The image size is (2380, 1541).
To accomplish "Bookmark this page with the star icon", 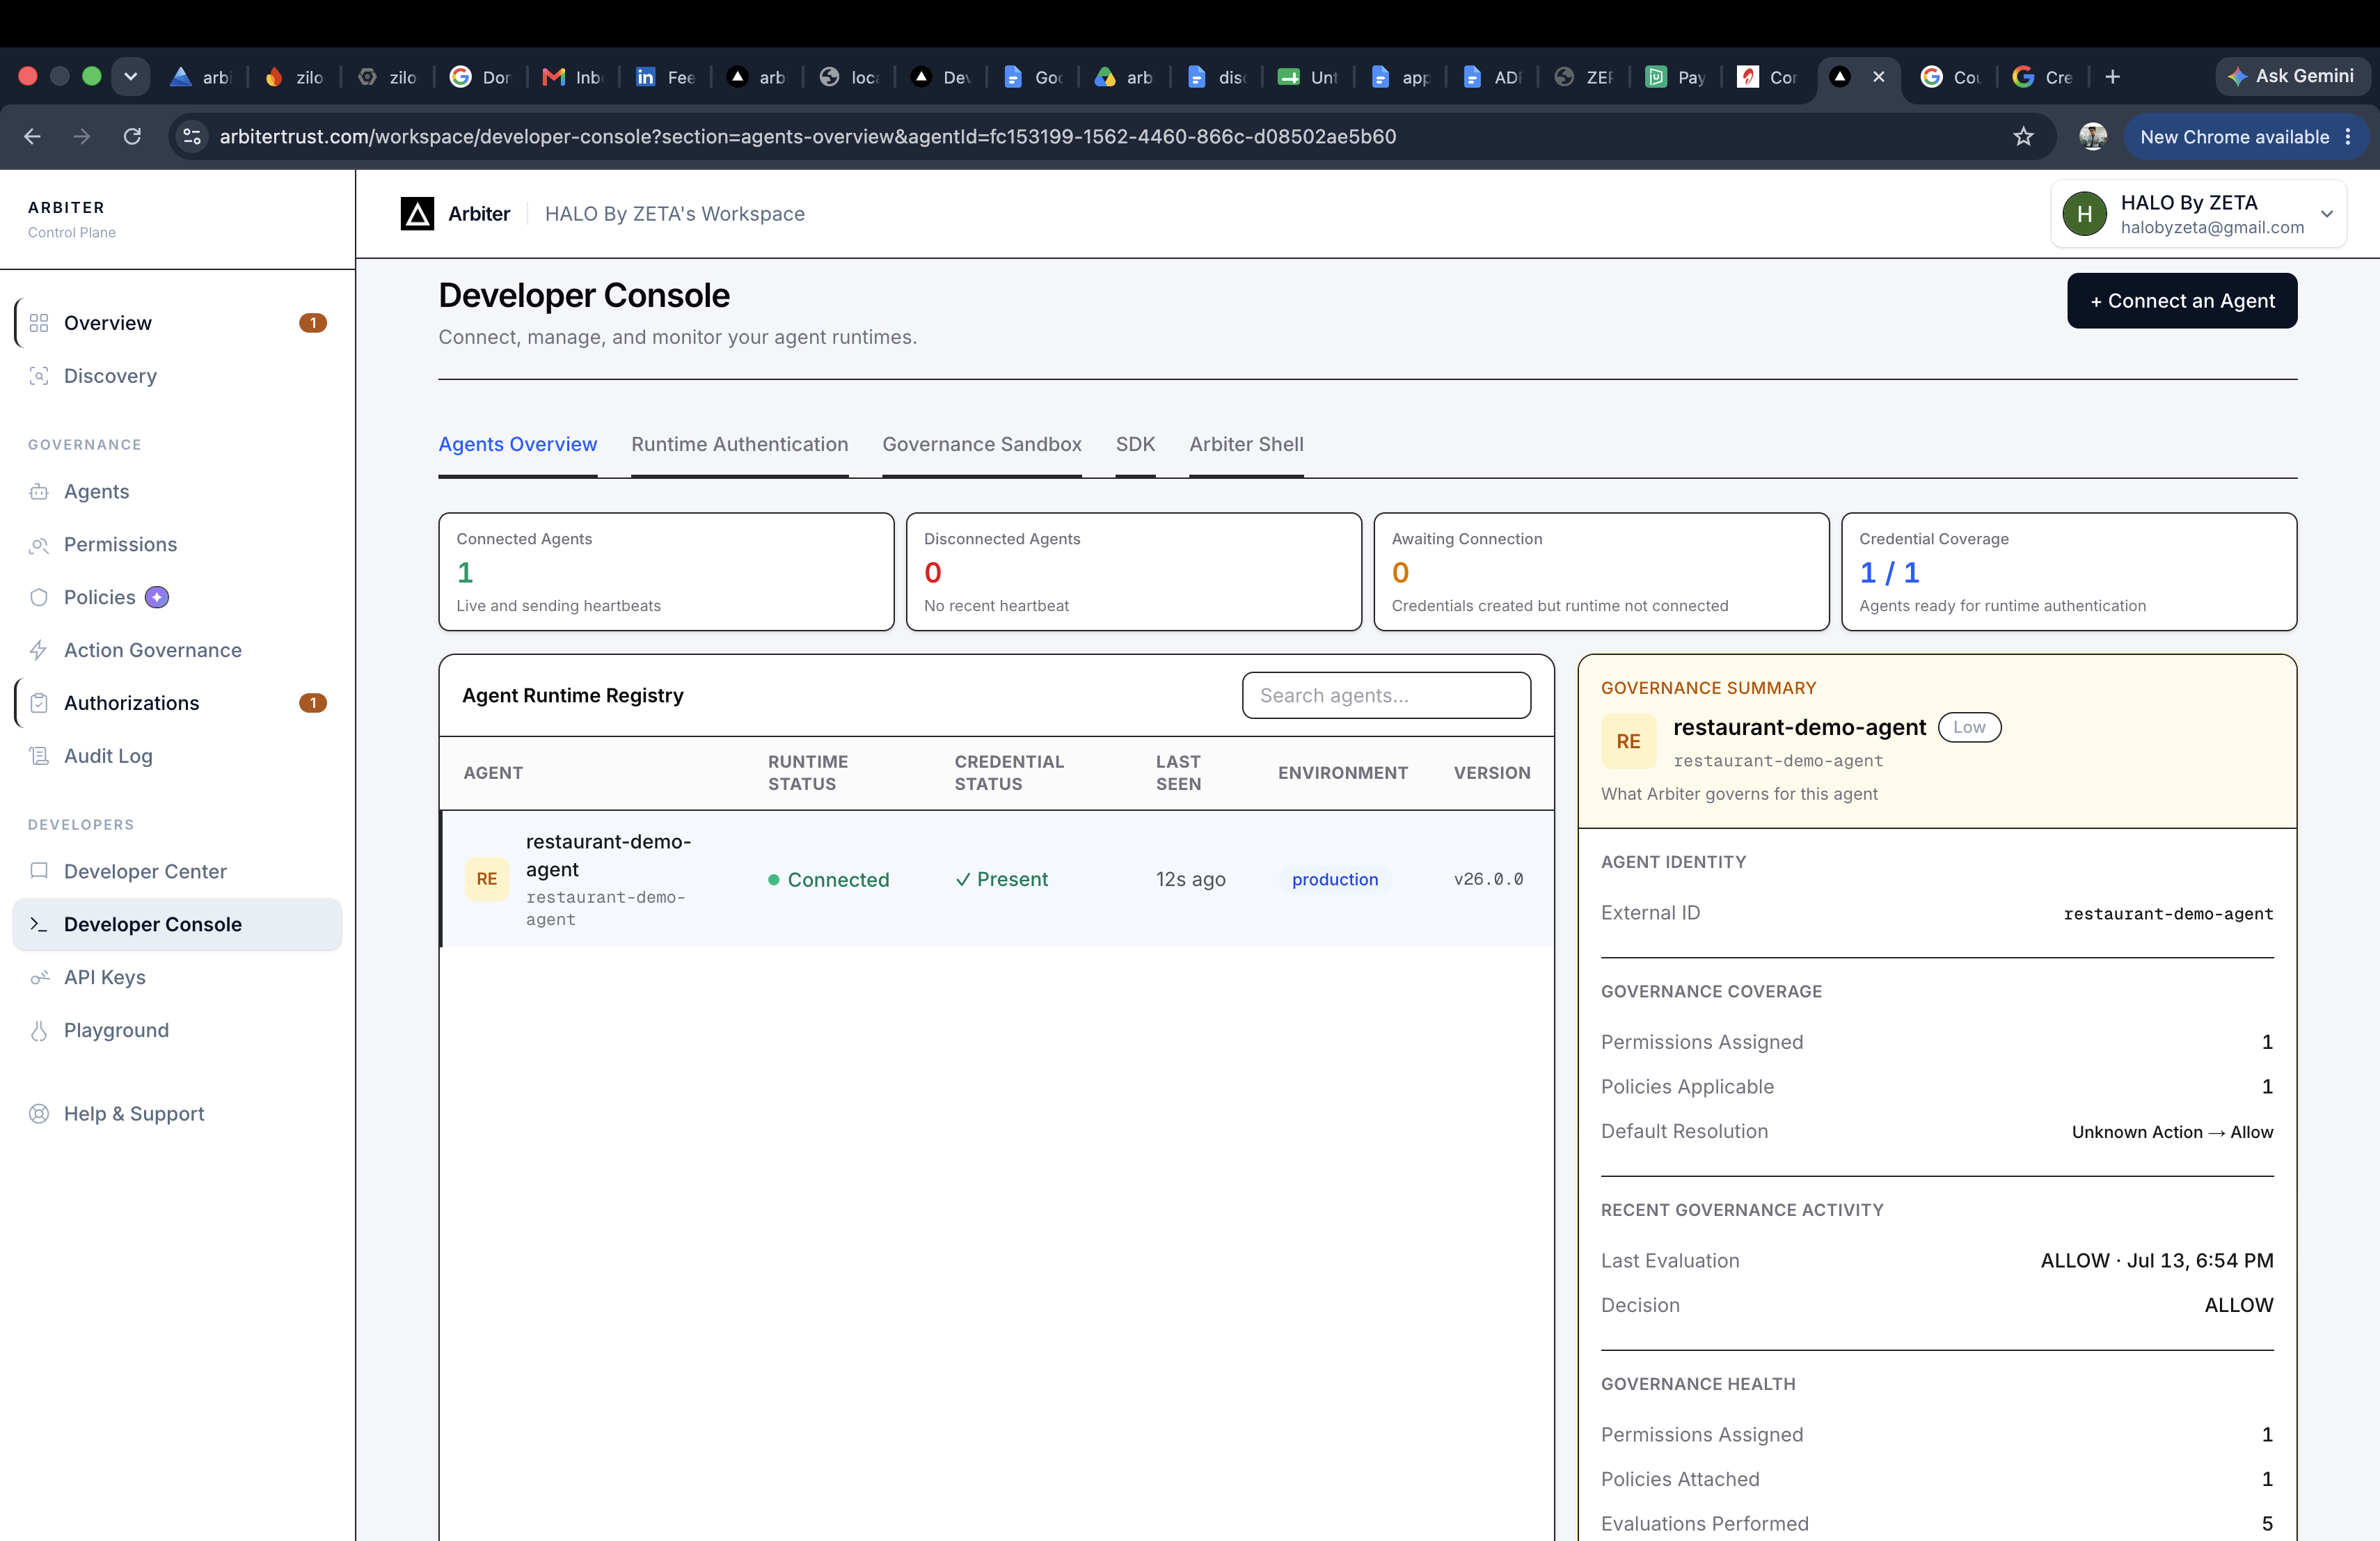I will (2023, 136).
